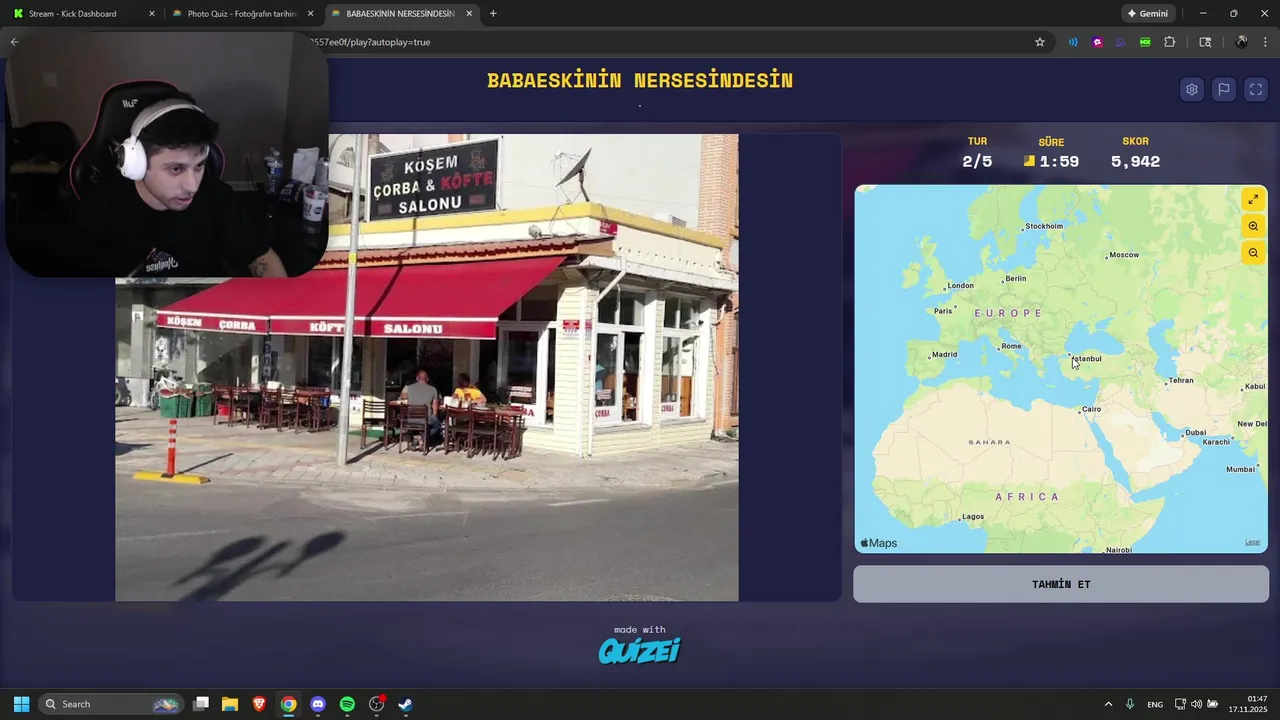The height and width of the screenshot is (720, 1280).
Task: Click the Quizei logo link
Action: [x=640, y=651]
